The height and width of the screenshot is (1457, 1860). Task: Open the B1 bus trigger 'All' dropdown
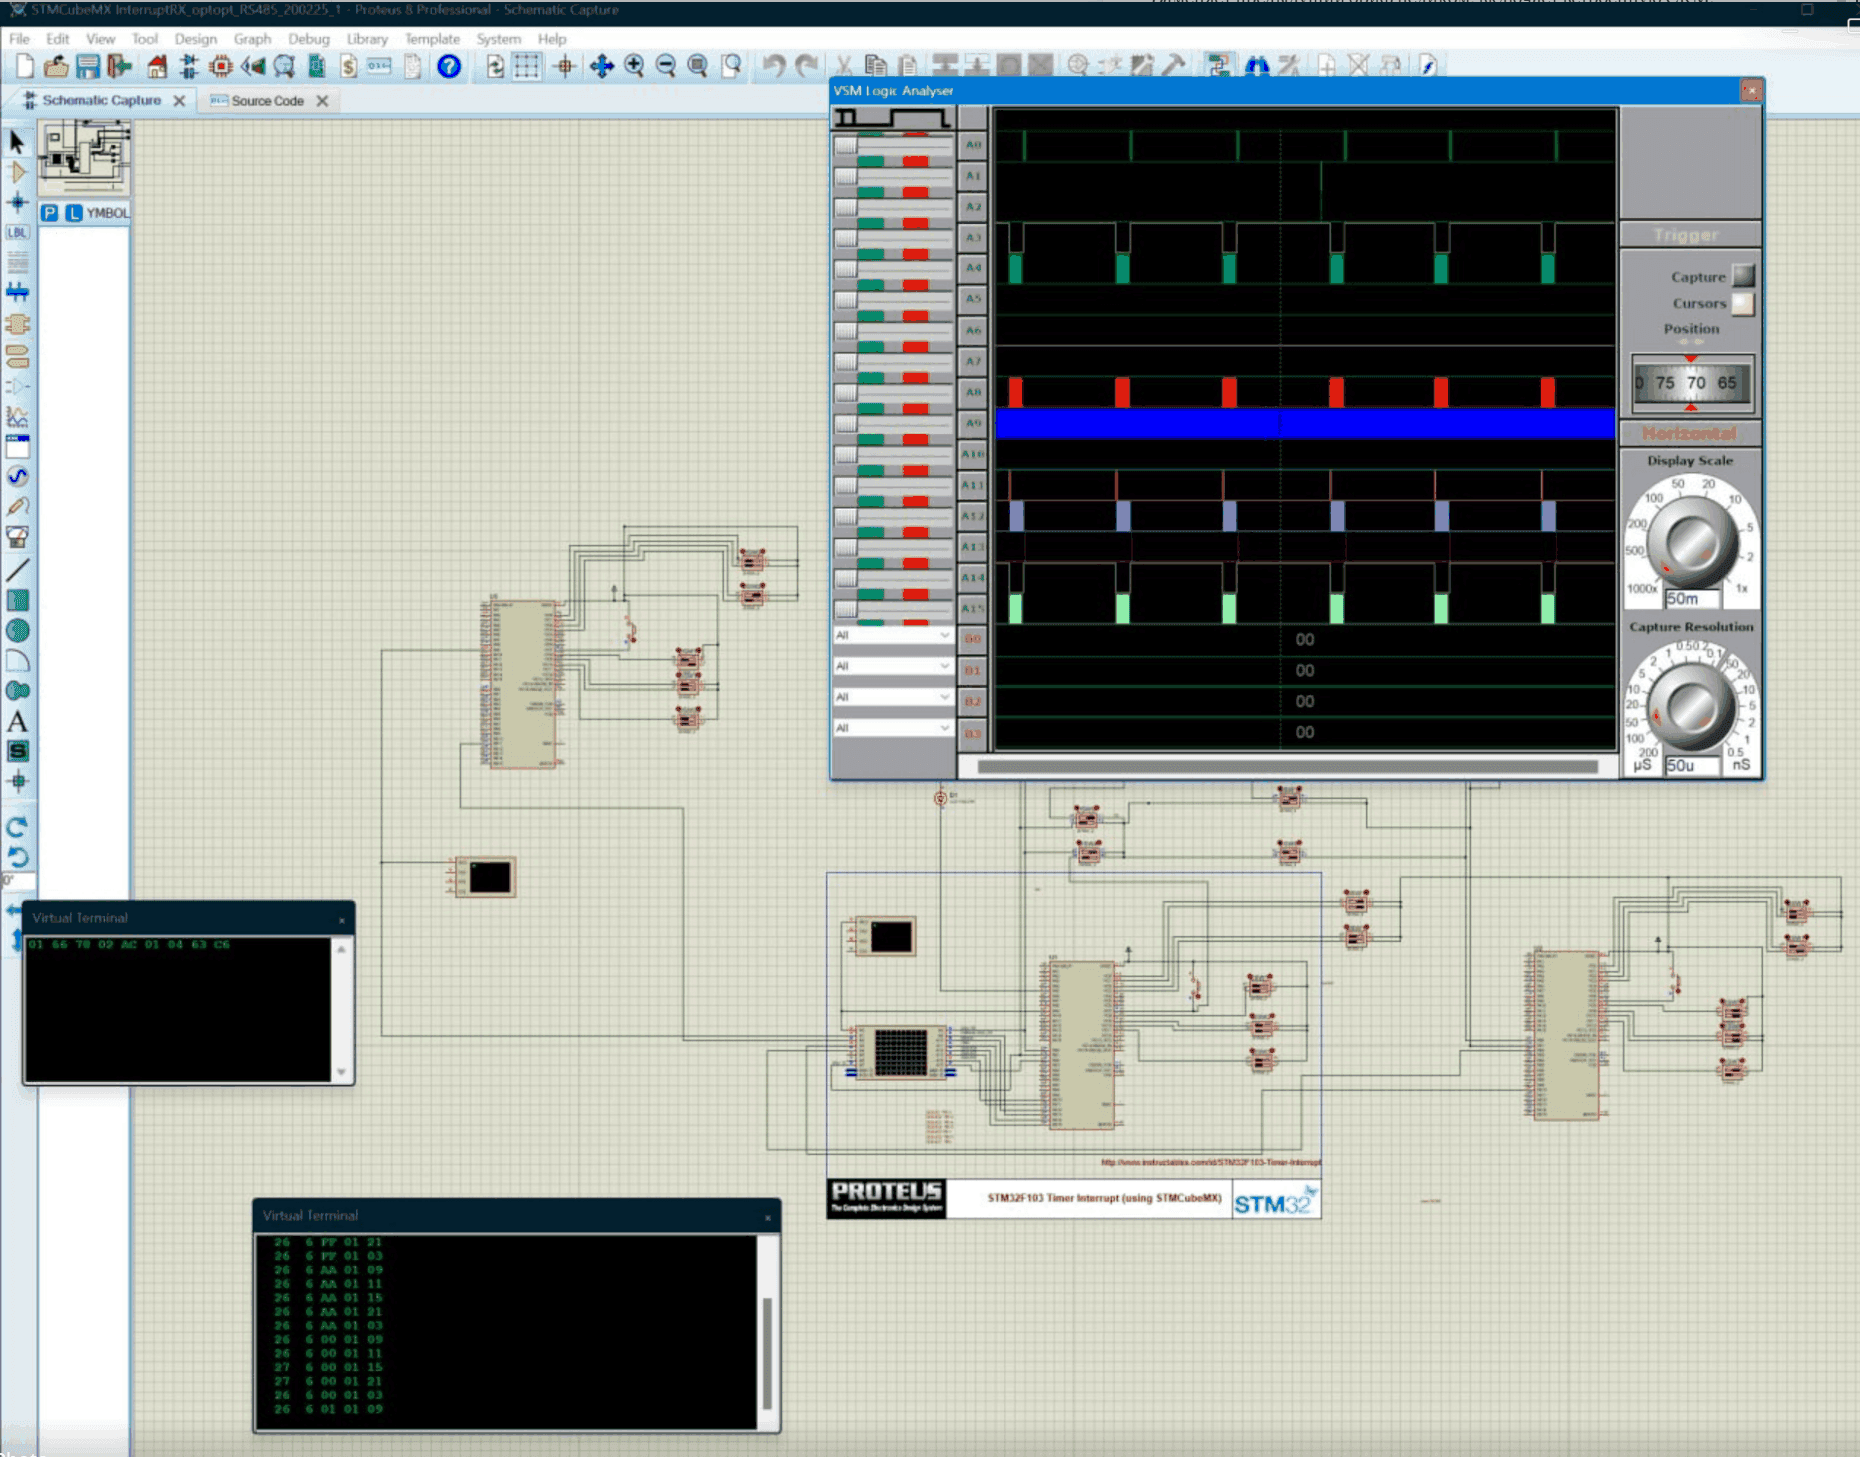pos(892,666)
